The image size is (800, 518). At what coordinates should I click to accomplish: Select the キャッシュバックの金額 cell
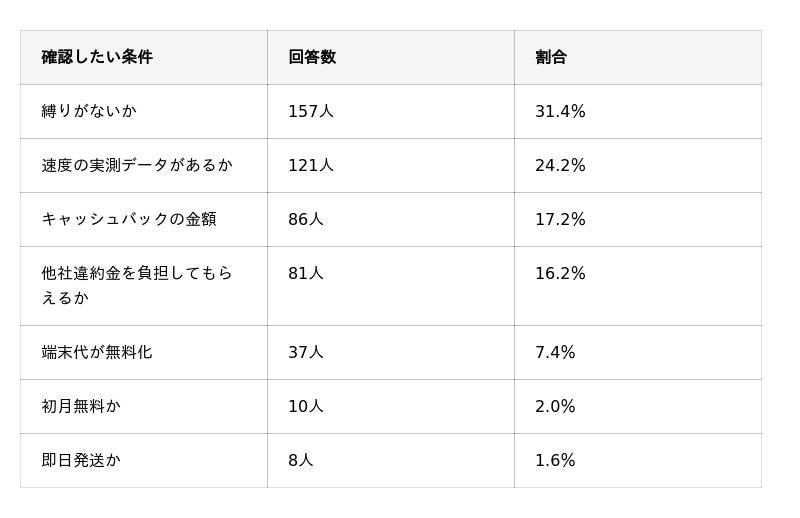pyautogui.click(x=129, y=219)
